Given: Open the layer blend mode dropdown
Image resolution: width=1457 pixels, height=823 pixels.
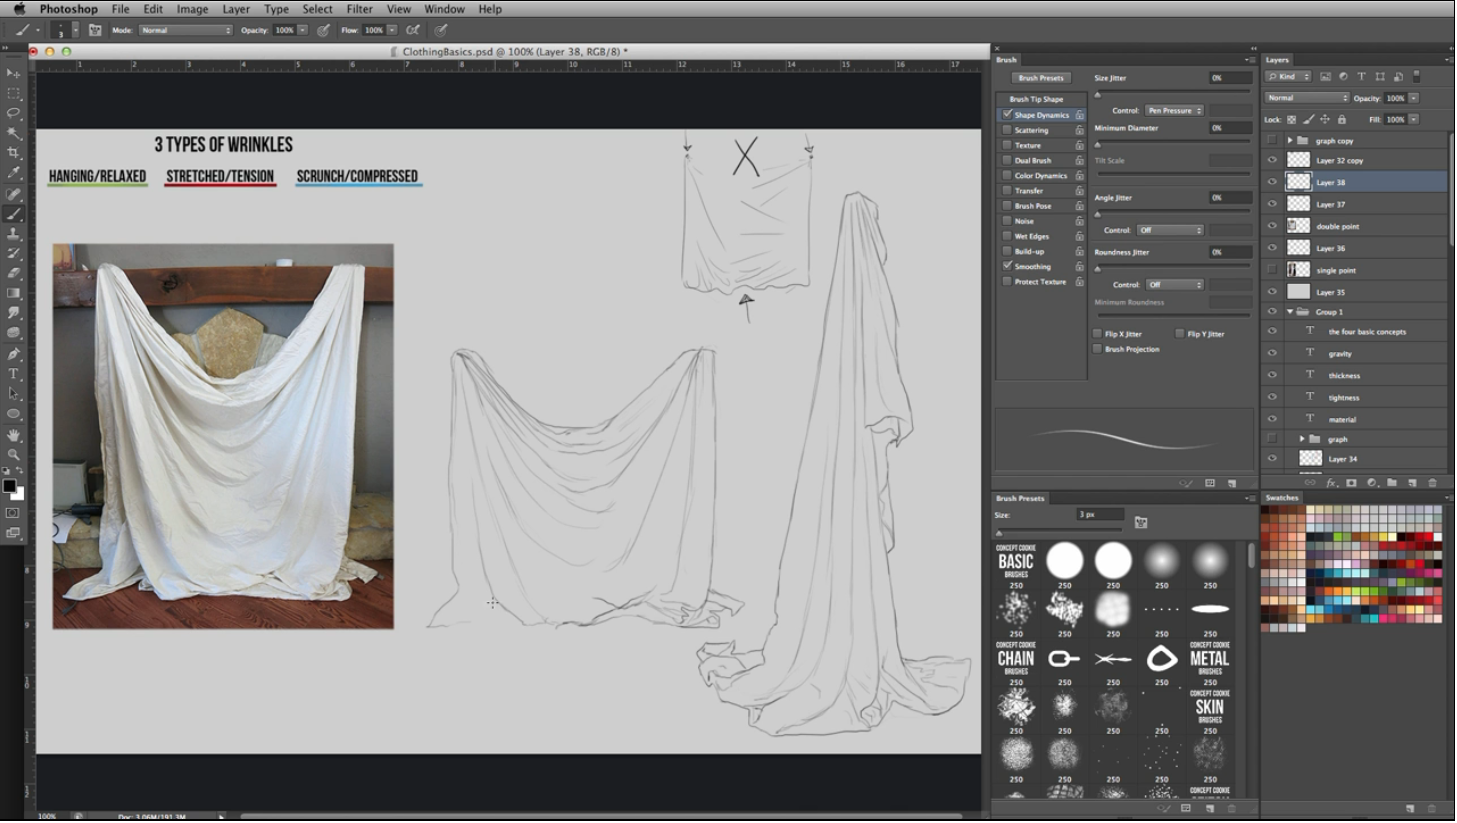Looking at the screenshot, I should point(1307,98).
